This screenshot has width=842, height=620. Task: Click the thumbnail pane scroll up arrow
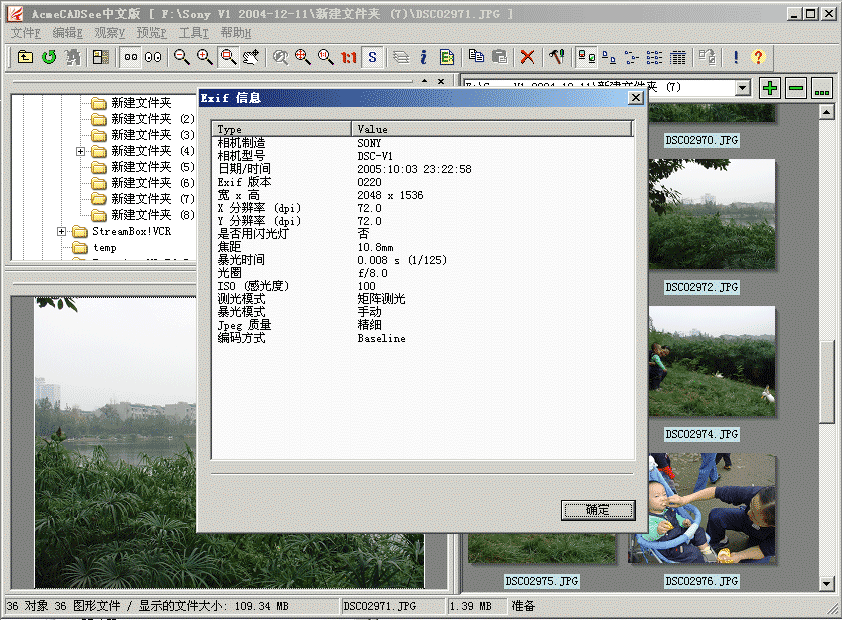click(826, 112)
